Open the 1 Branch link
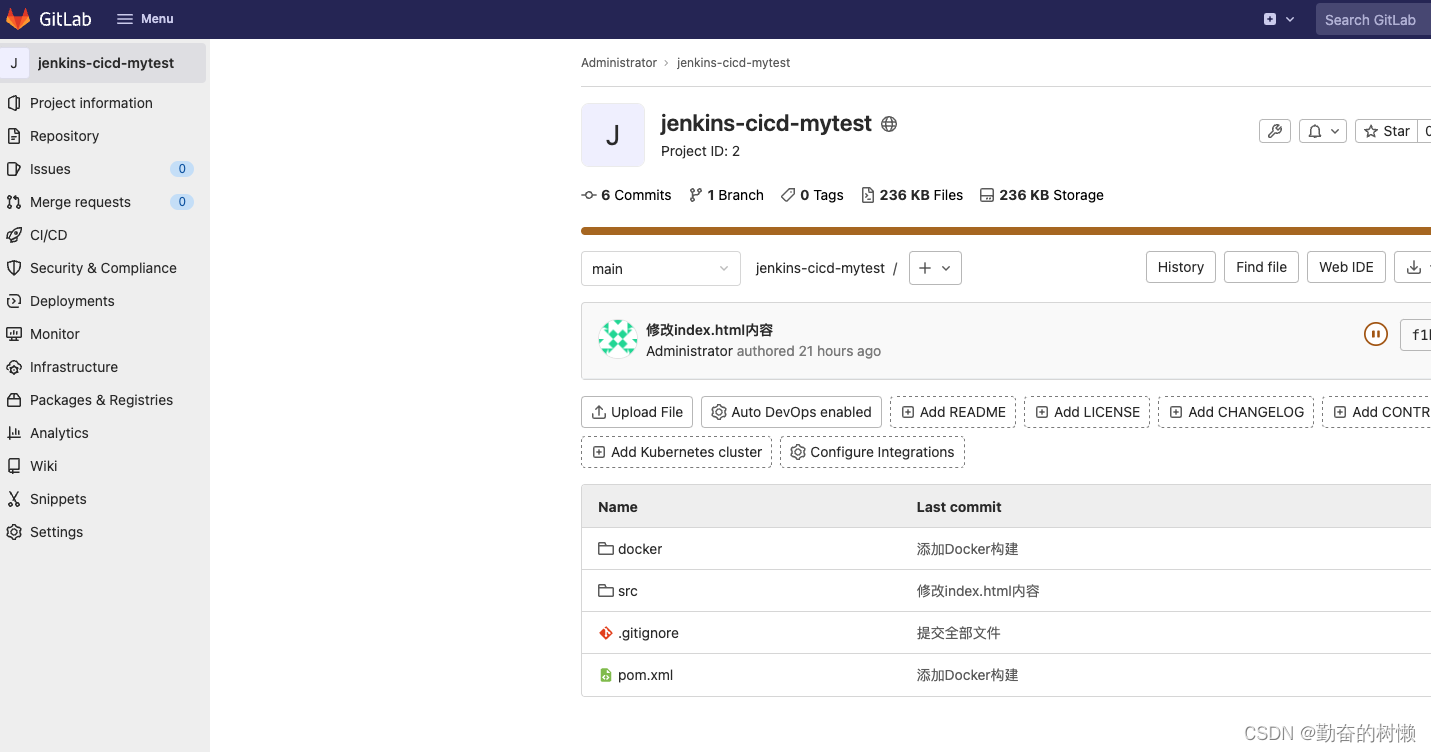1431x752 pixels. point(726,195)
